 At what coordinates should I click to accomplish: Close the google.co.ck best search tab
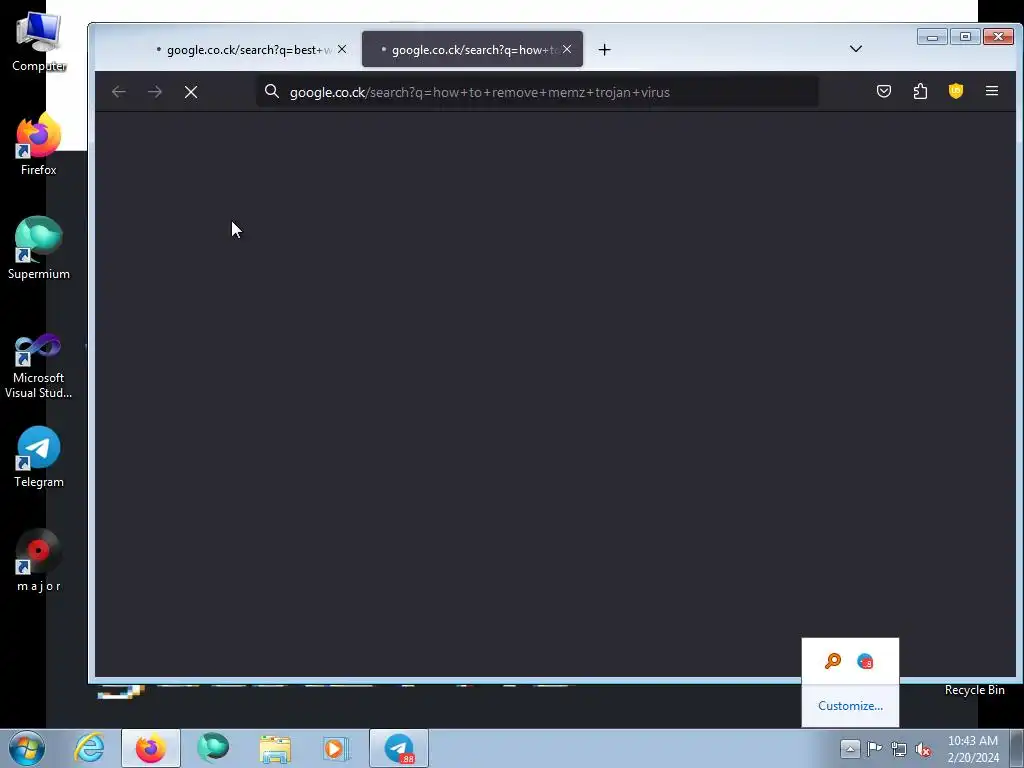(342, 49)
